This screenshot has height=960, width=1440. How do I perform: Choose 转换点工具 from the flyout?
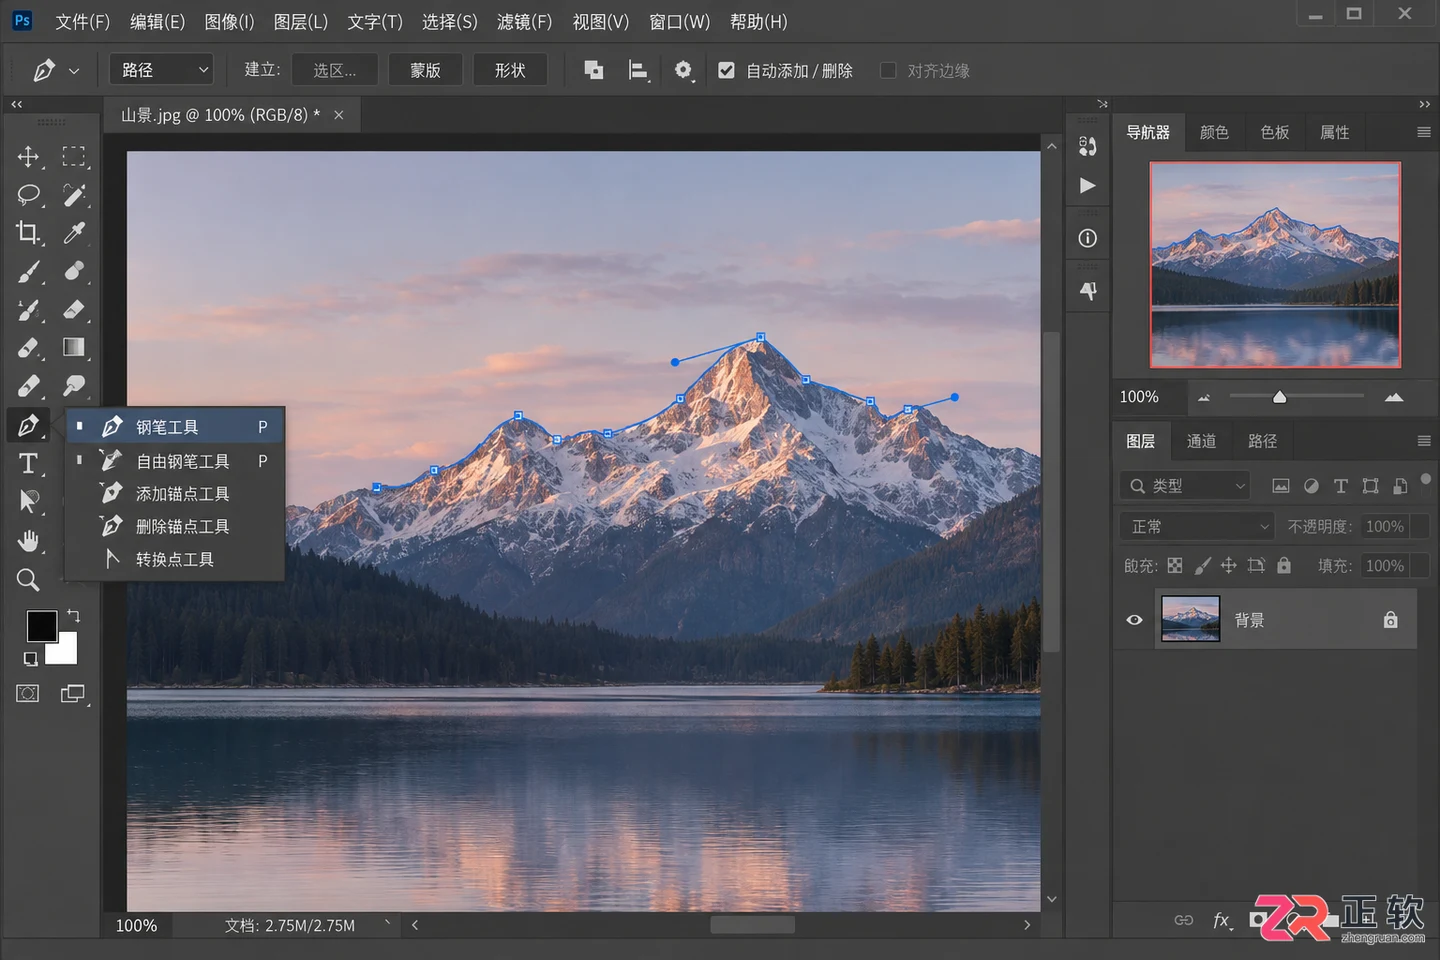click(x=175, y=559)
